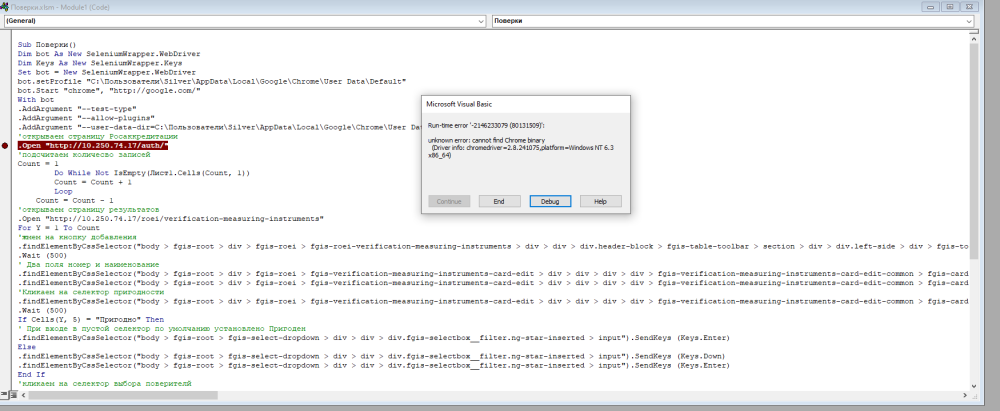
Task: Click the red breakpoint dot in the margin
Action: click(7, 146)
